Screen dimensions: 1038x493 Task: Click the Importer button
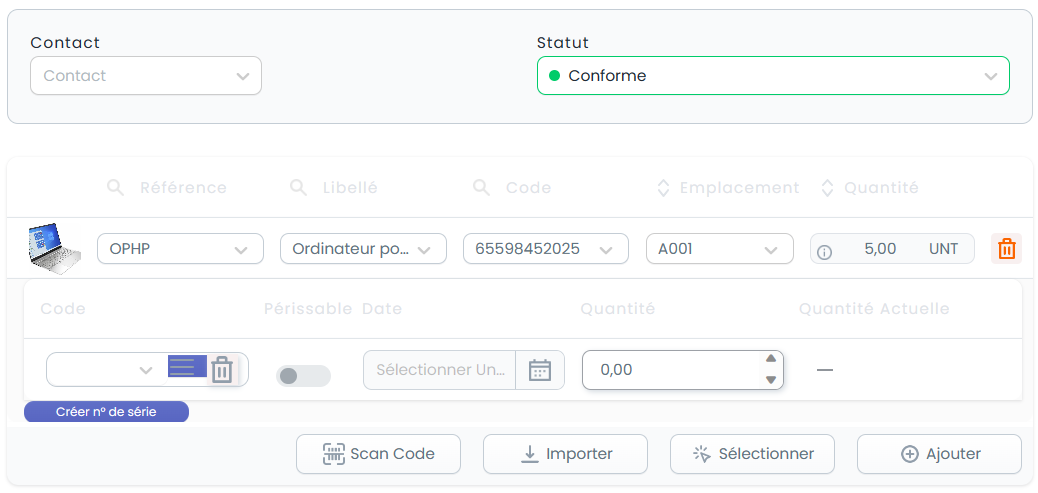565,454
